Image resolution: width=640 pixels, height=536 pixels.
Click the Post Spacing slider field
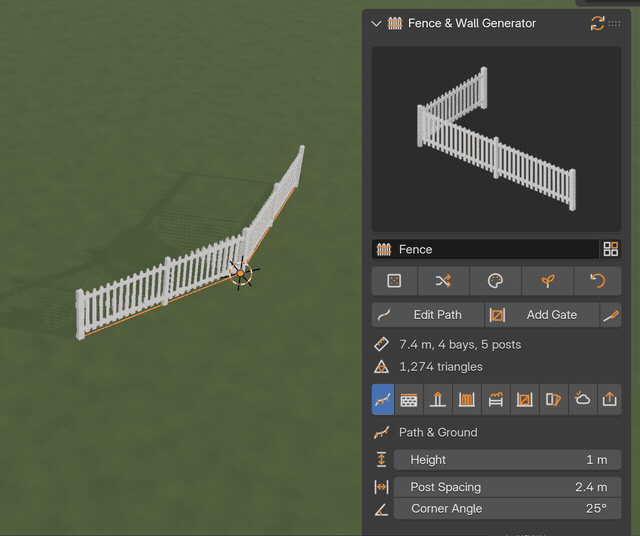pyautogui.click(x=508, y=487)
